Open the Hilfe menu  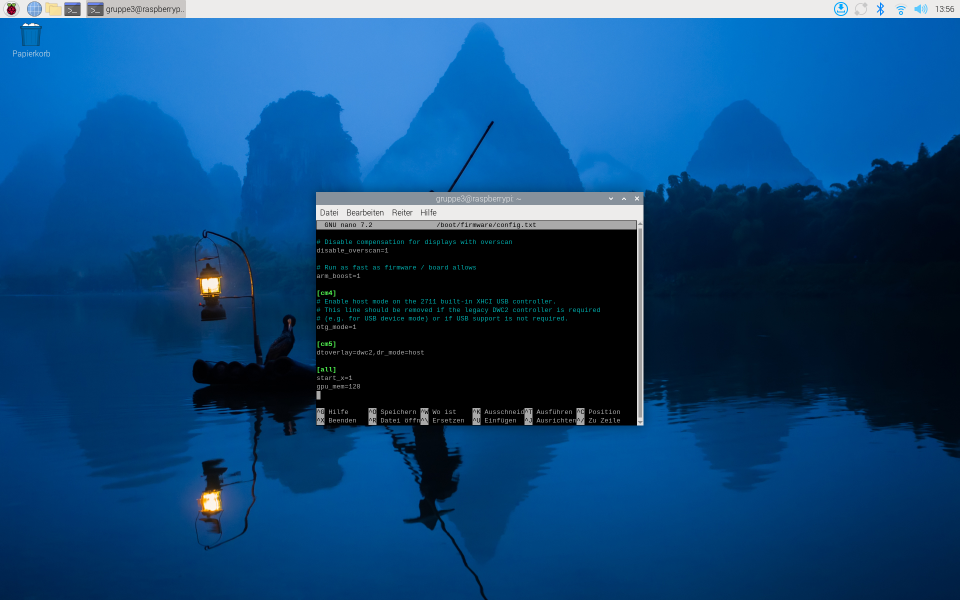coord(429,213)
